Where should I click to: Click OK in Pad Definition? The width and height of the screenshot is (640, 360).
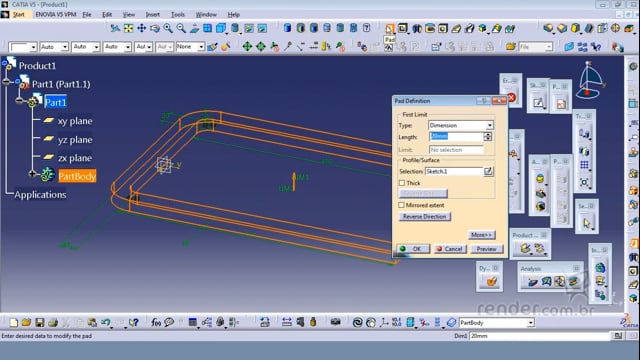[x=413, y=249]
